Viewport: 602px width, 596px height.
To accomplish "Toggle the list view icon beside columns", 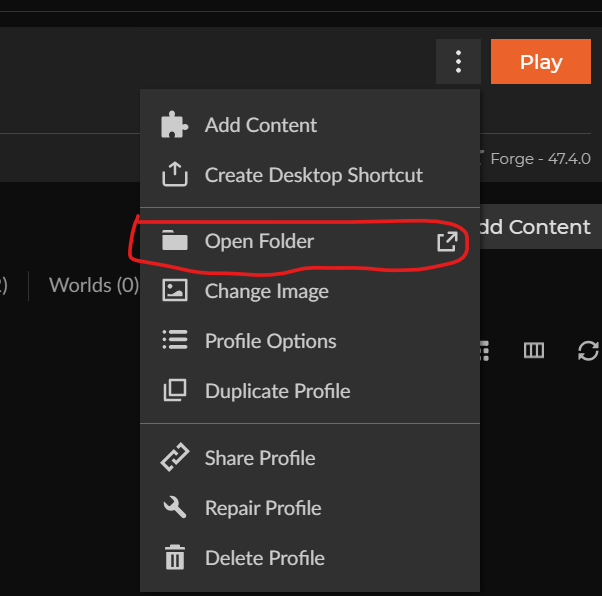I will (x=485, y=350).
